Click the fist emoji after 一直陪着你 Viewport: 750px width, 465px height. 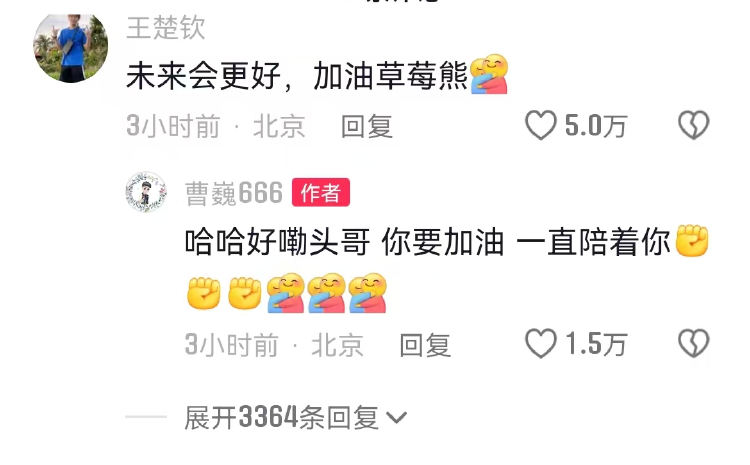coord(692,241)
